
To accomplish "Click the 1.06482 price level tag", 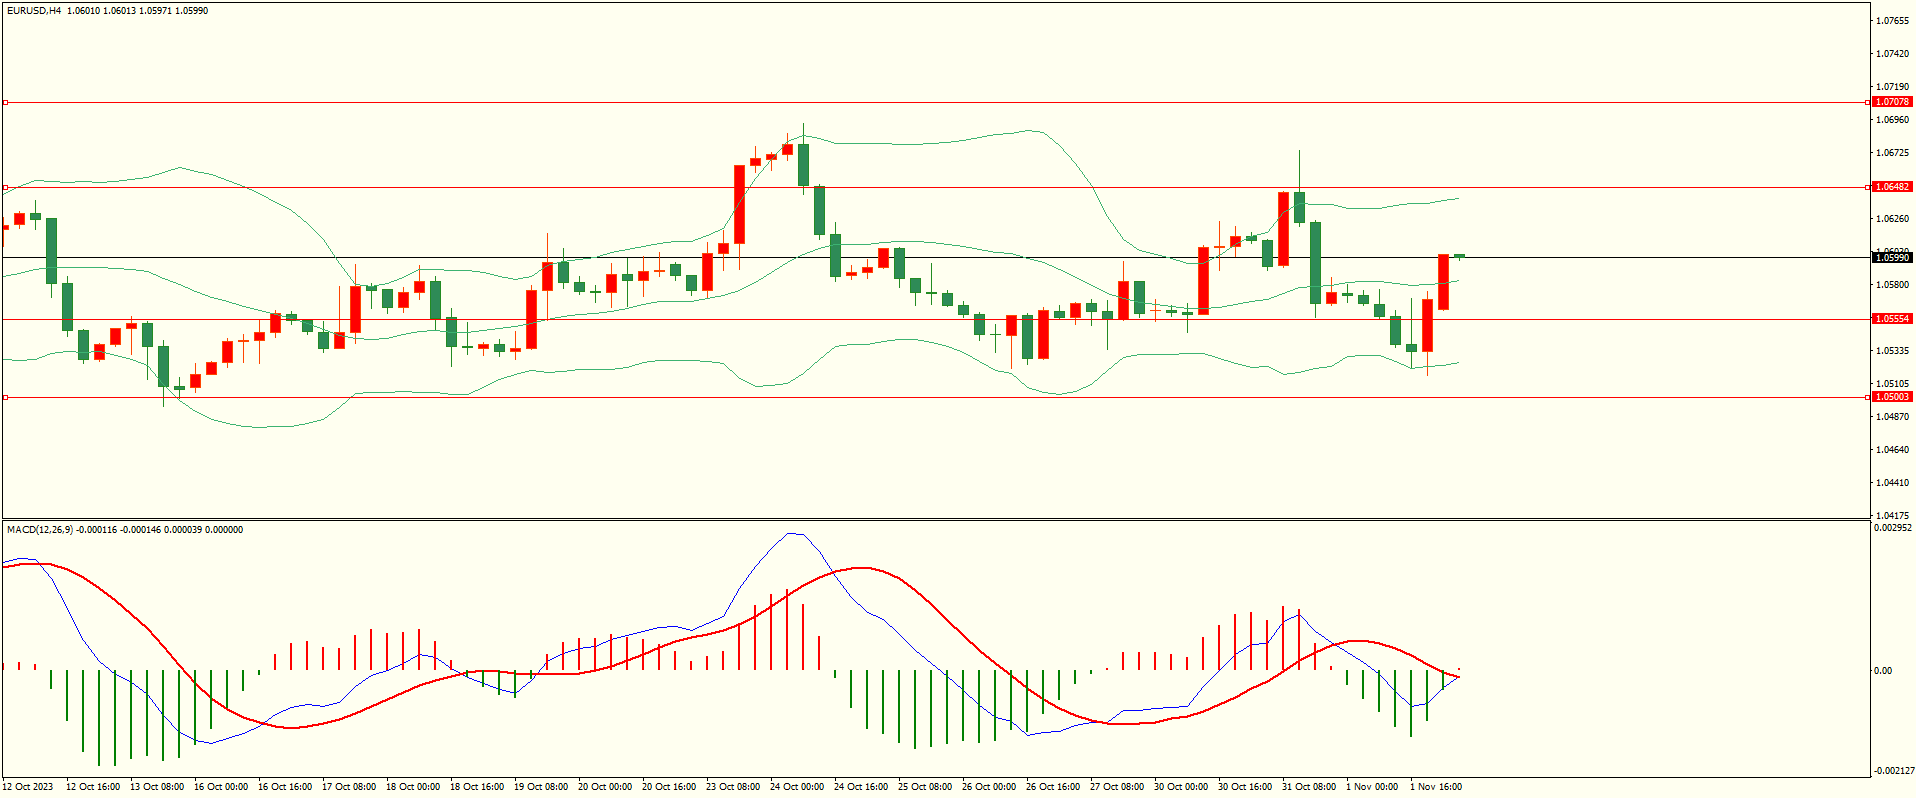I will point(1891,187).
